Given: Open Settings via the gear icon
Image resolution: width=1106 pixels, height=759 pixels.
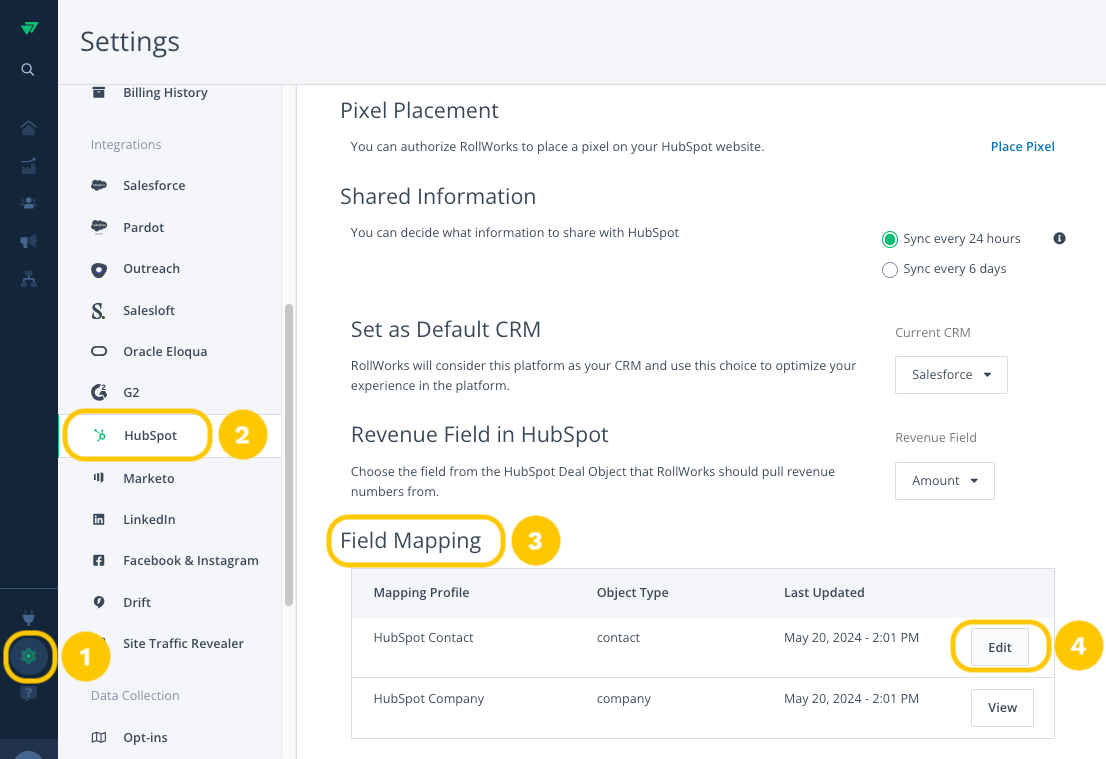Looking at the screenshot, I should tap(28, 656).
